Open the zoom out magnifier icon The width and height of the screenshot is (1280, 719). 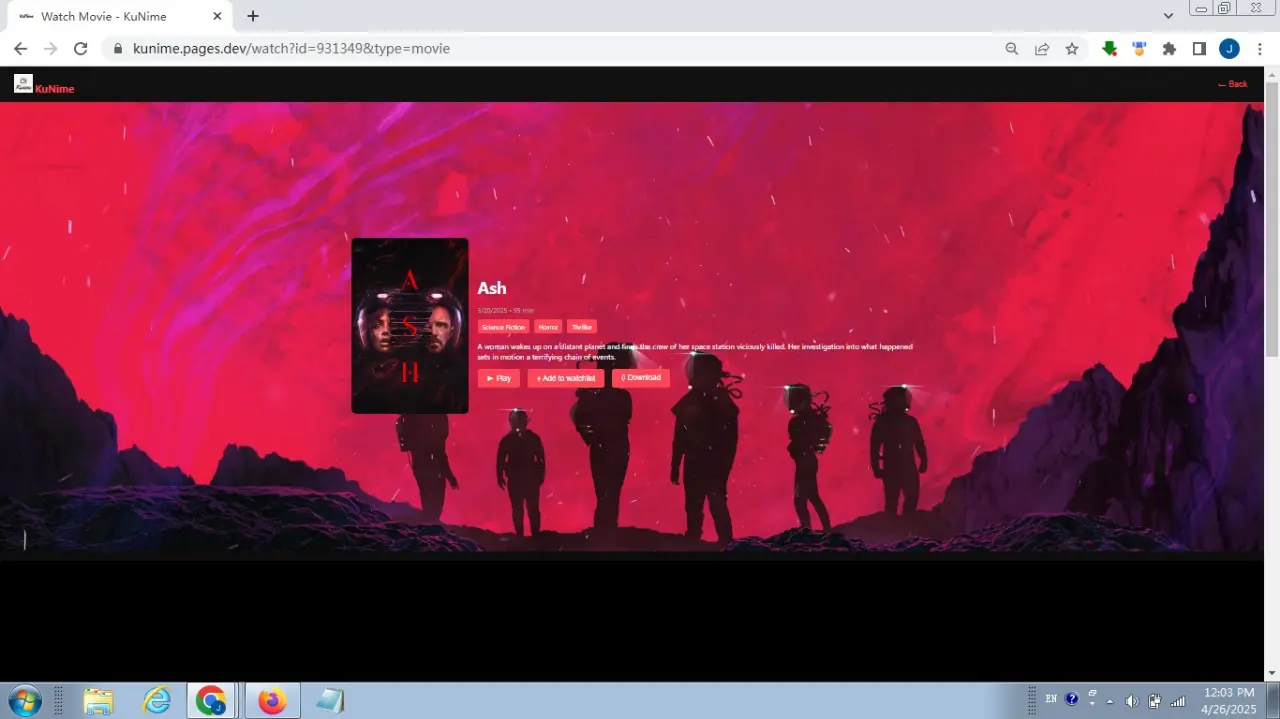coord(1012,48)
